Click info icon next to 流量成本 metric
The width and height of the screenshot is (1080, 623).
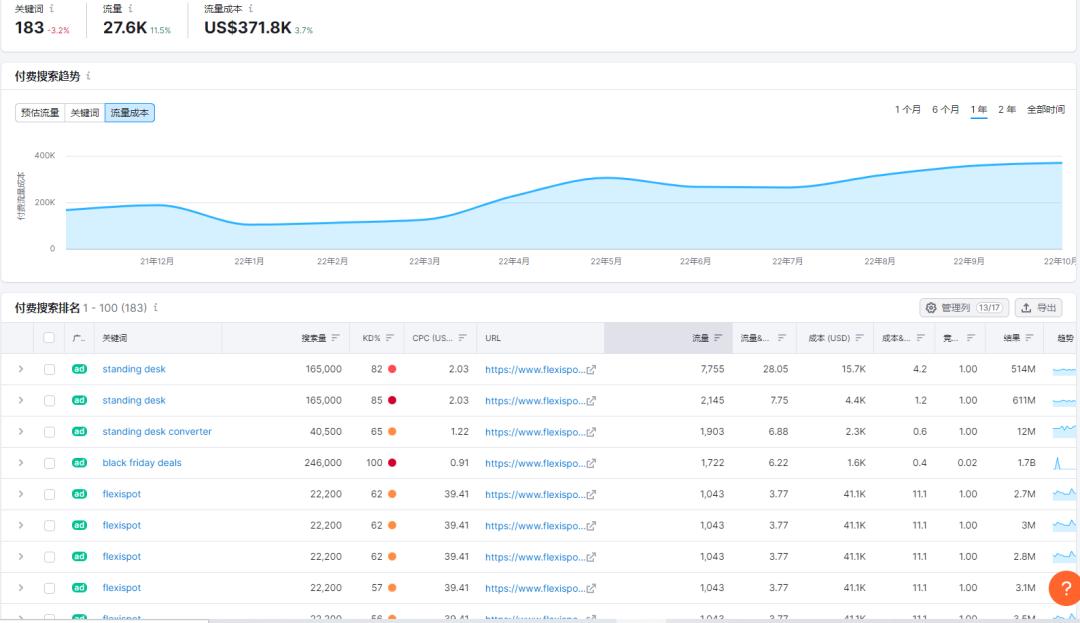pos(251,9)
